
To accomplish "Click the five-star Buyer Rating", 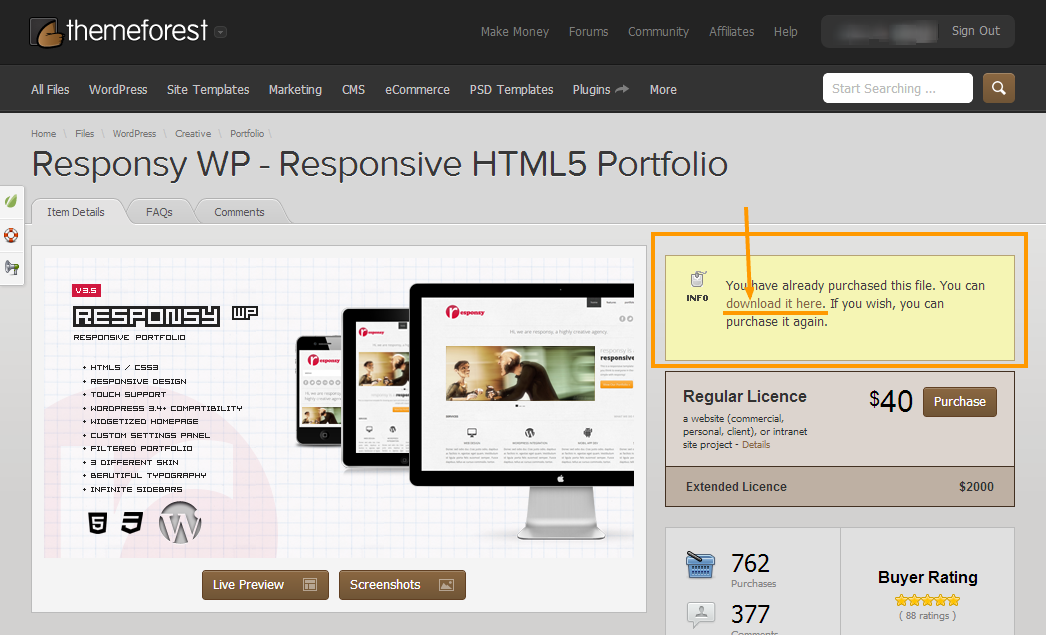I will pos(927,600).
